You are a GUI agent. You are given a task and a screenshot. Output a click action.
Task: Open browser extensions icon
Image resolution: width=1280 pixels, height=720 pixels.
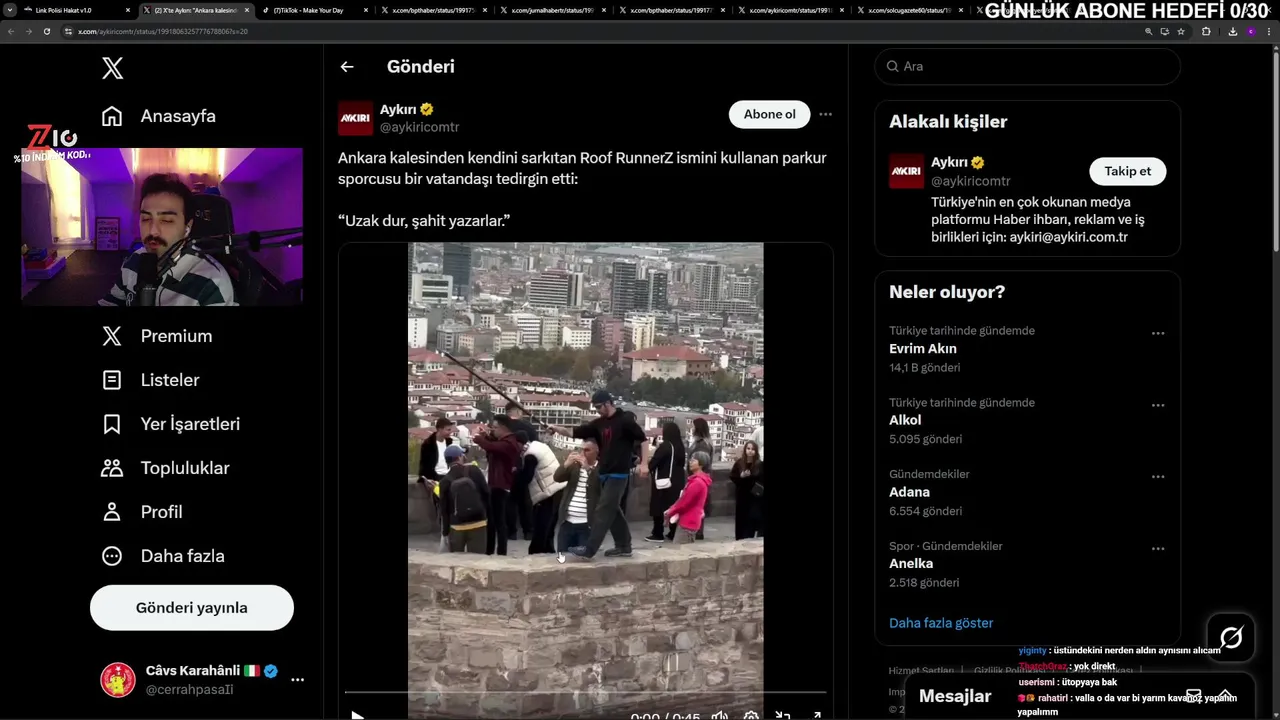click(x=1206, y=31)
